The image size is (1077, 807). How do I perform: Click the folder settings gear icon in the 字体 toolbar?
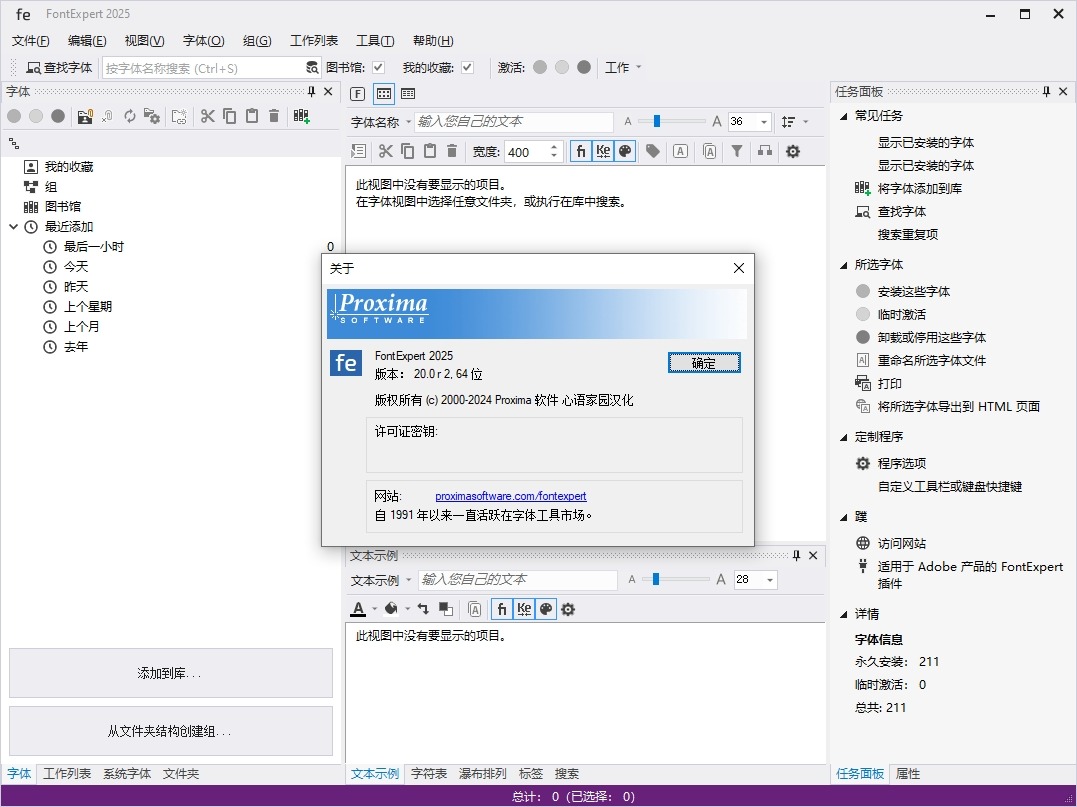[152, 116]
